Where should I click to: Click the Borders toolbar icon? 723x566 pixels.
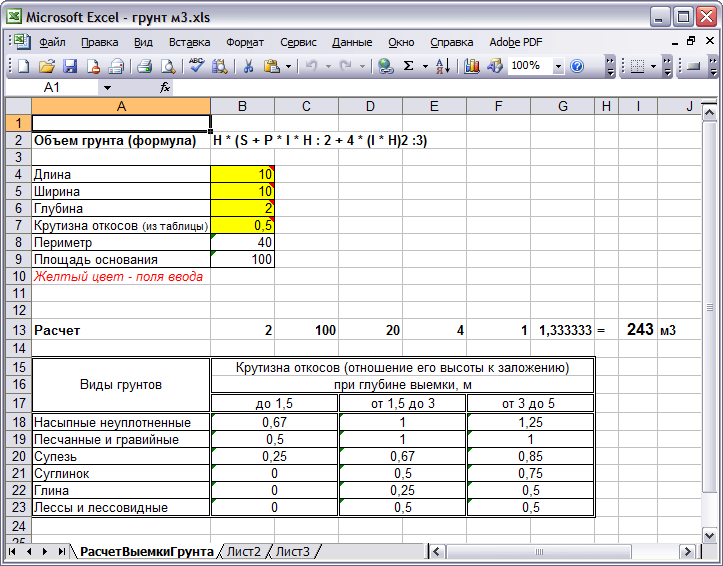click(x=638, y=66)
